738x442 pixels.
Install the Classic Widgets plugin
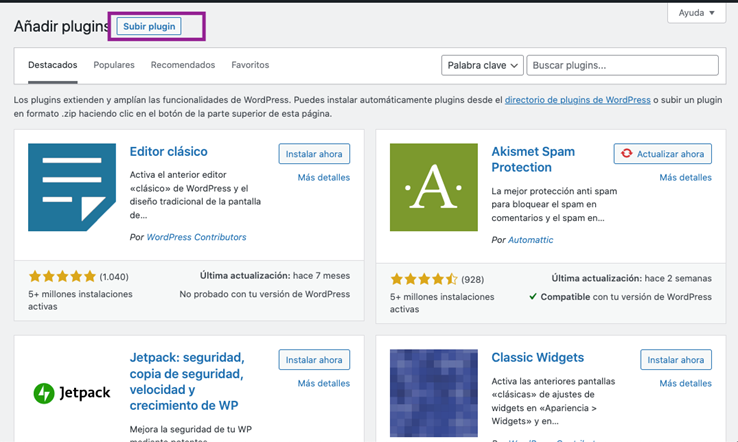[676, 360]
